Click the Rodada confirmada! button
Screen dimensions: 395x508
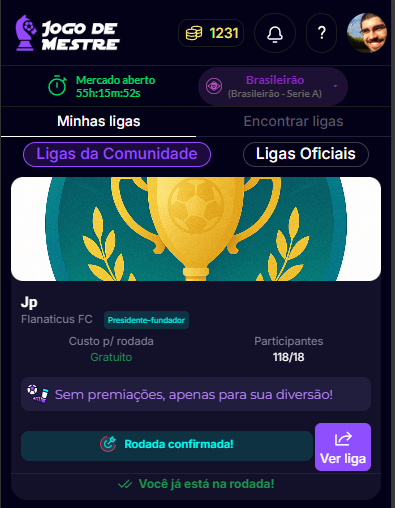coord(167,446)
